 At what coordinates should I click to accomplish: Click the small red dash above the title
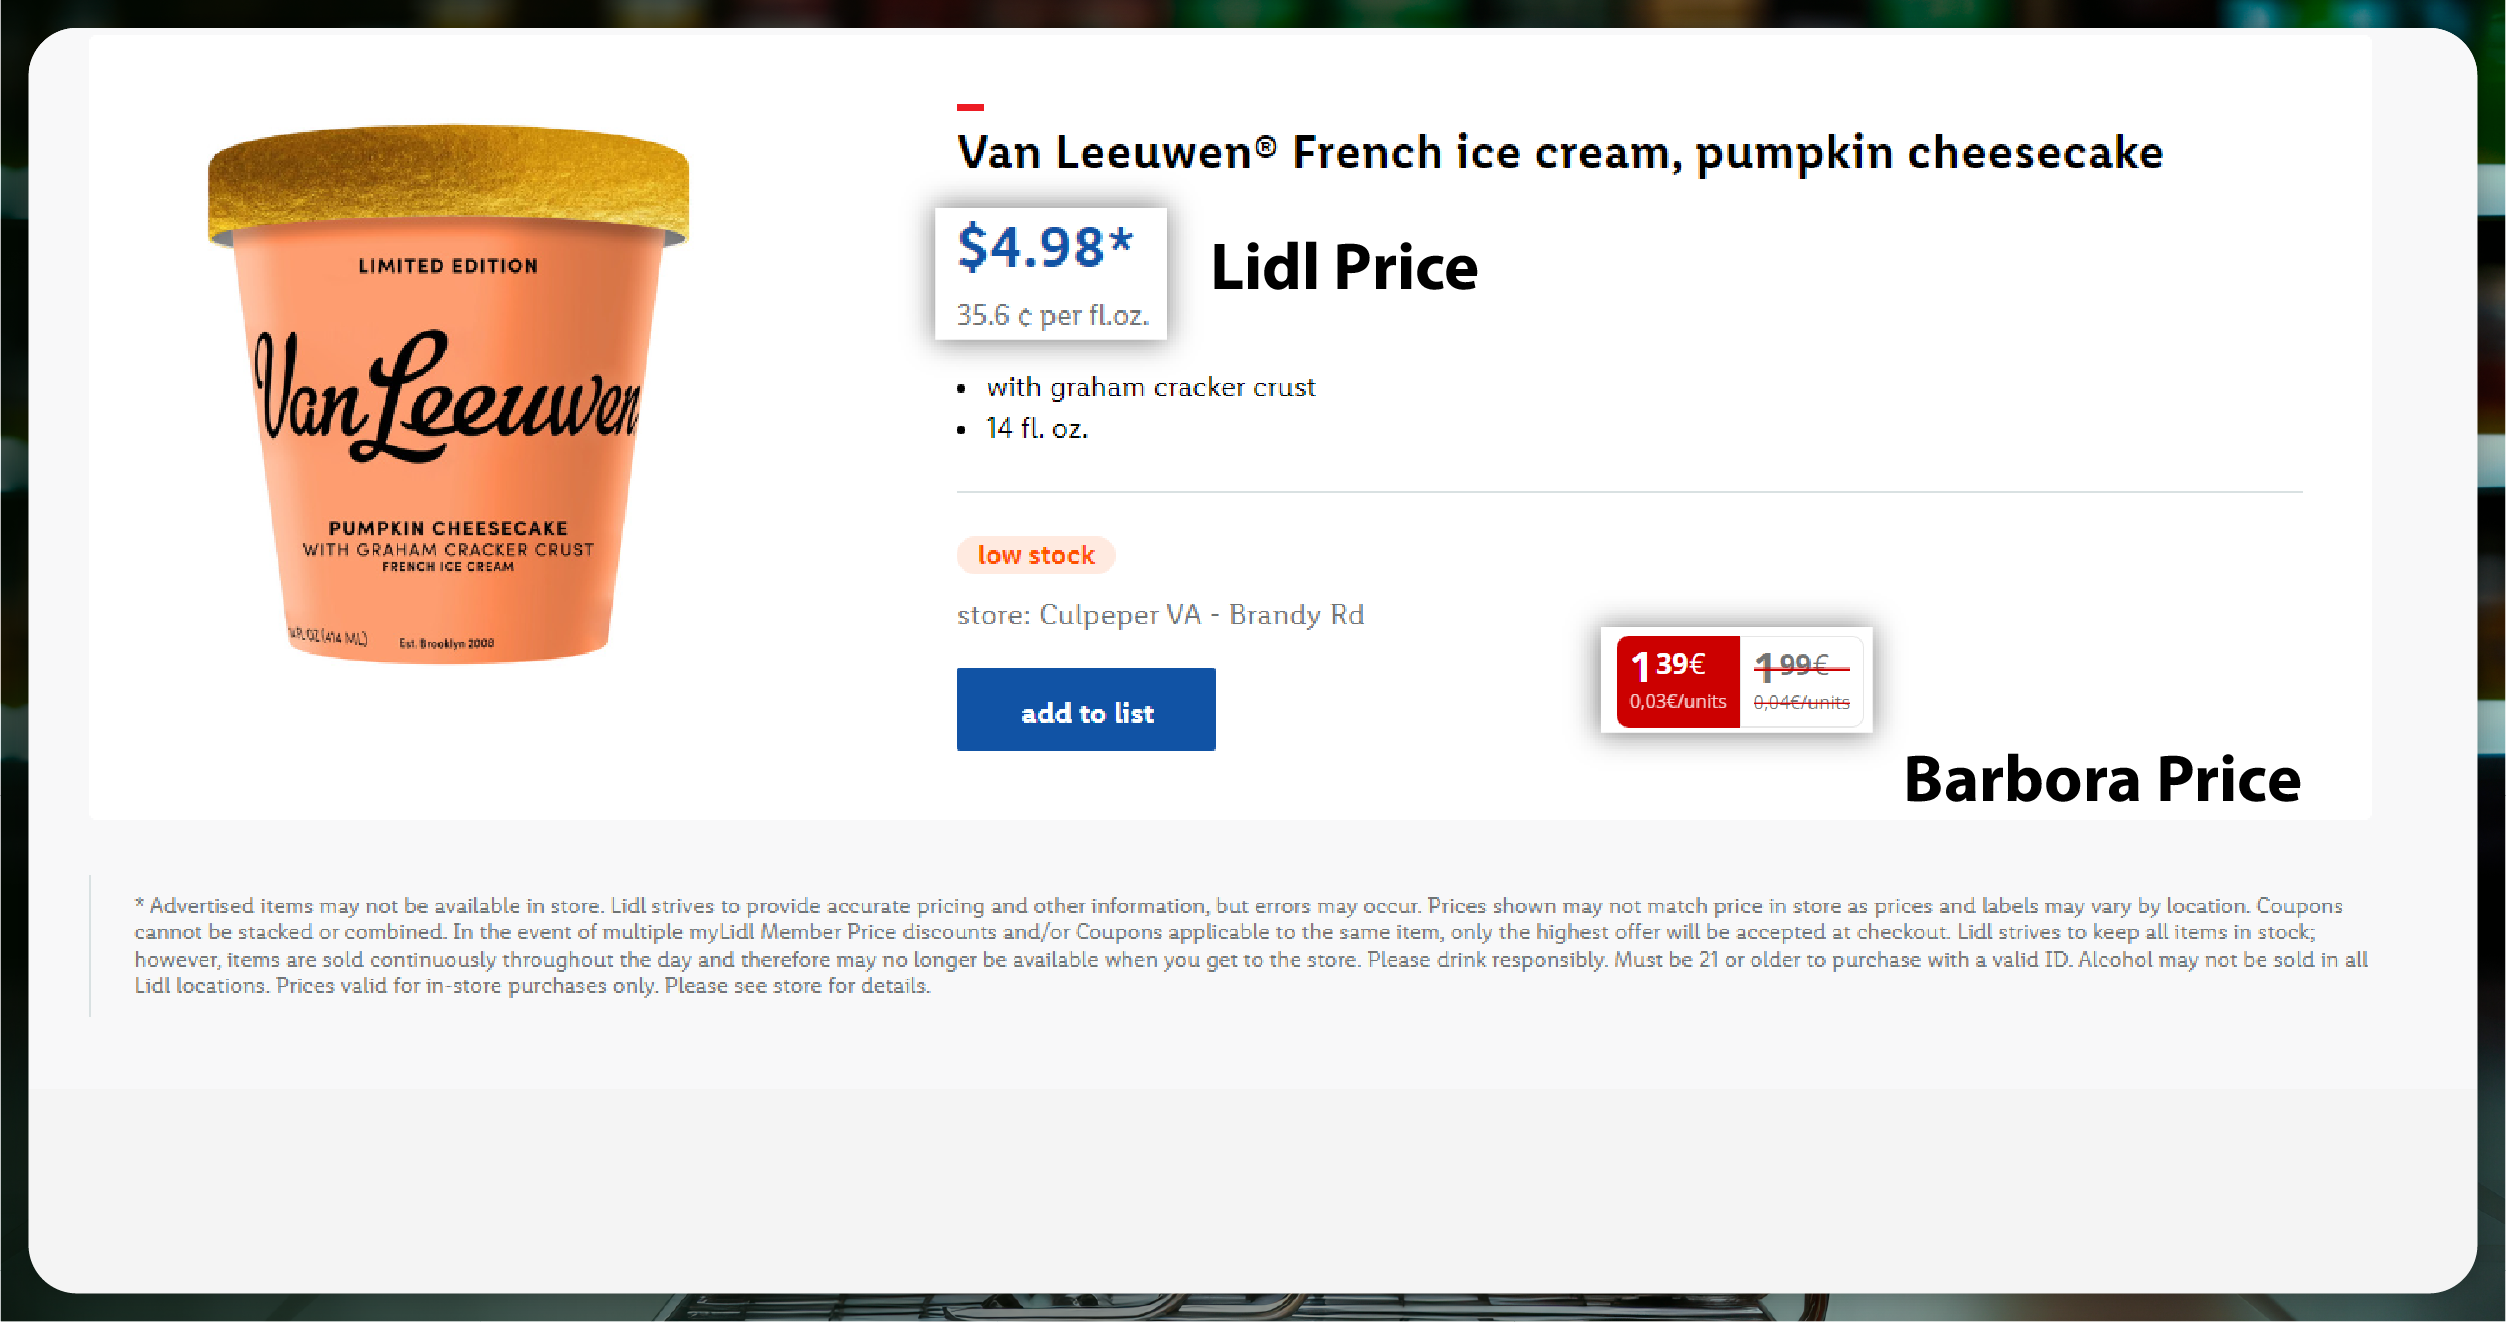pos(970,107)
